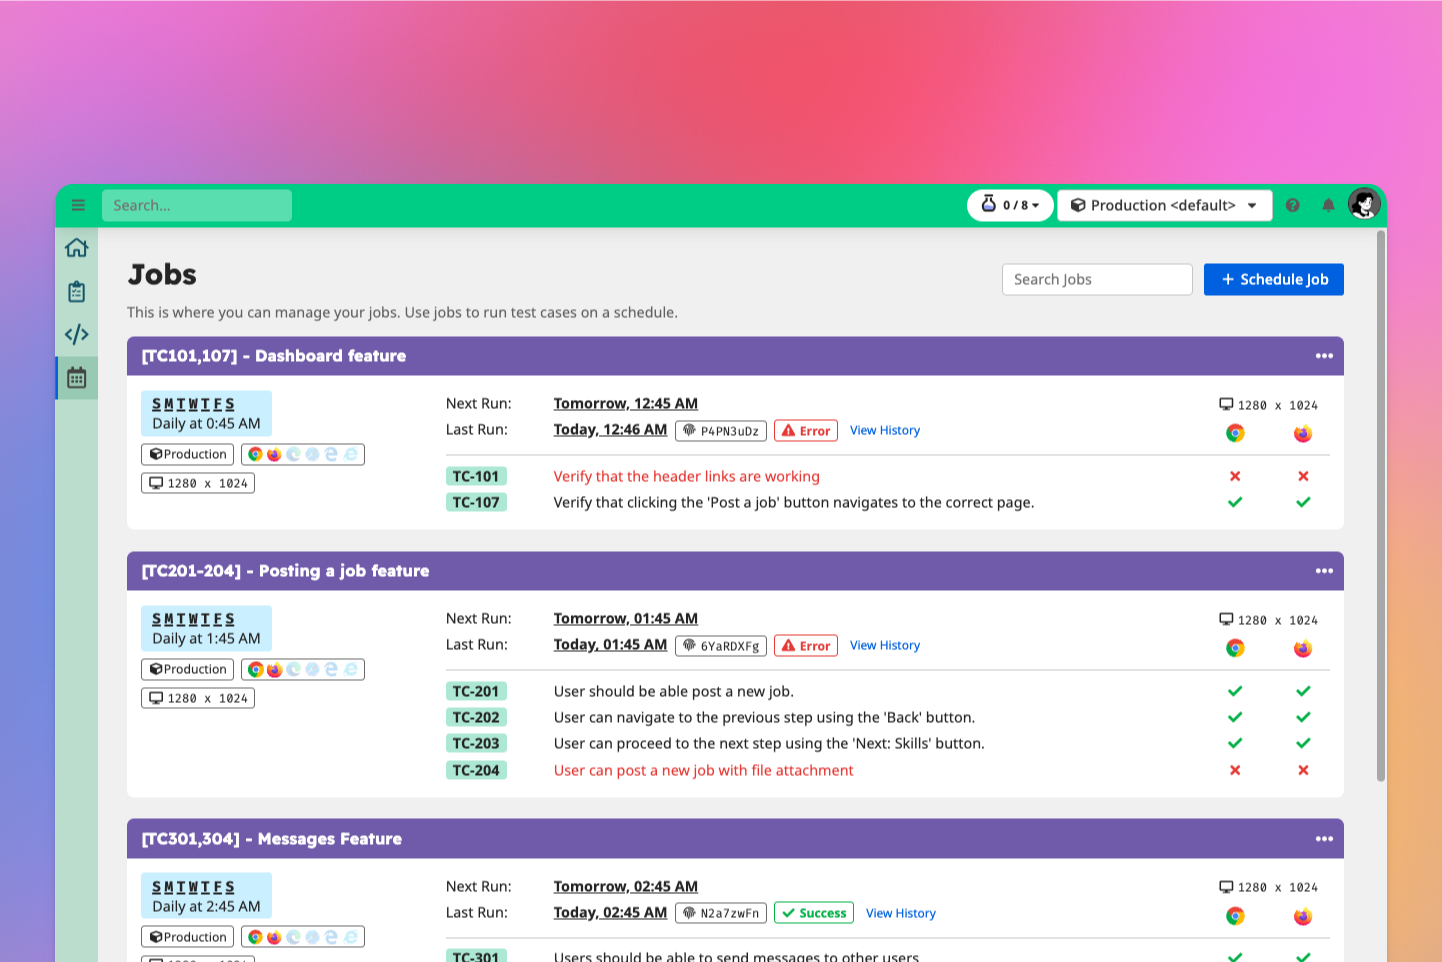Click Chrome column icon in Dashboard feature job
The width and height of the screenshot is (1442, 962).
coord(1235,433)
